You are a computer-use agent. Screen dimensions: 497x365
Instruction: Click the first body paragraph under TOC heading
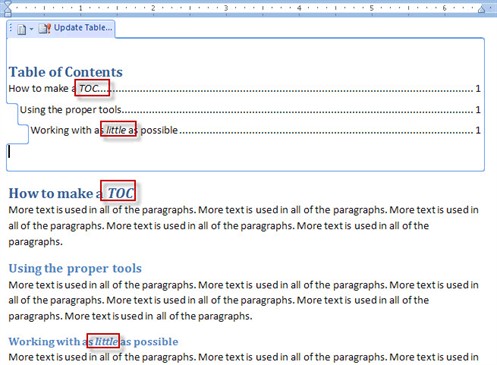(x=243, y=226)
